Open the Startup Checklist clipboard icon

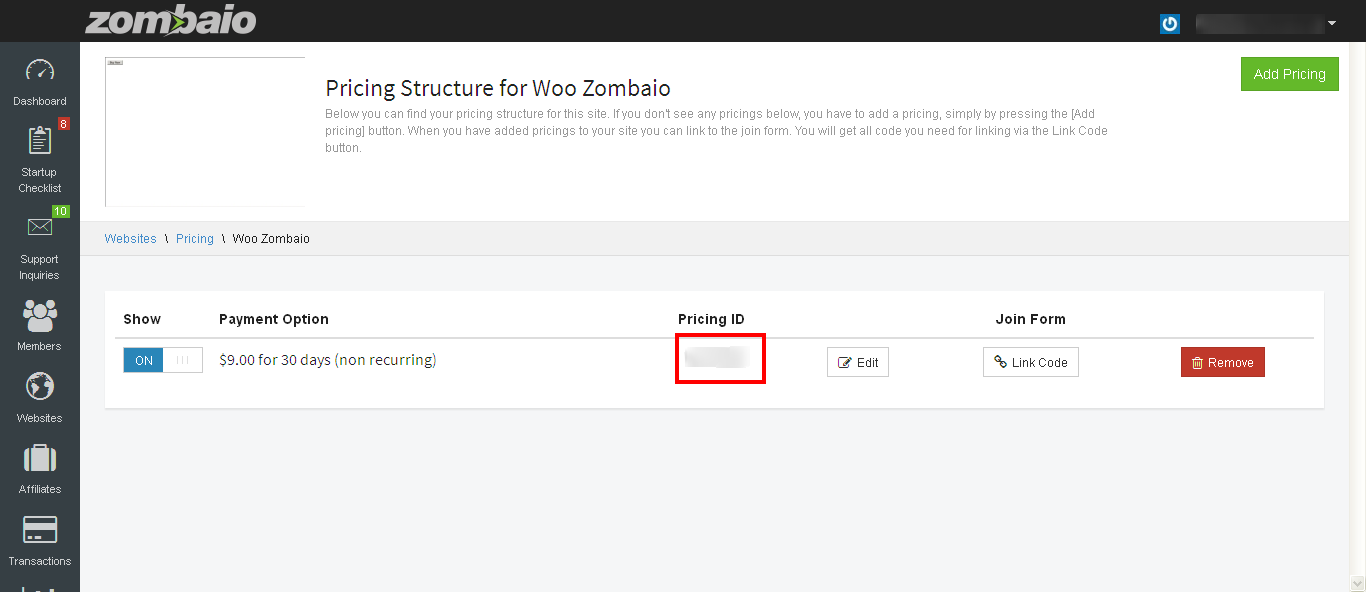coord(40,141)
